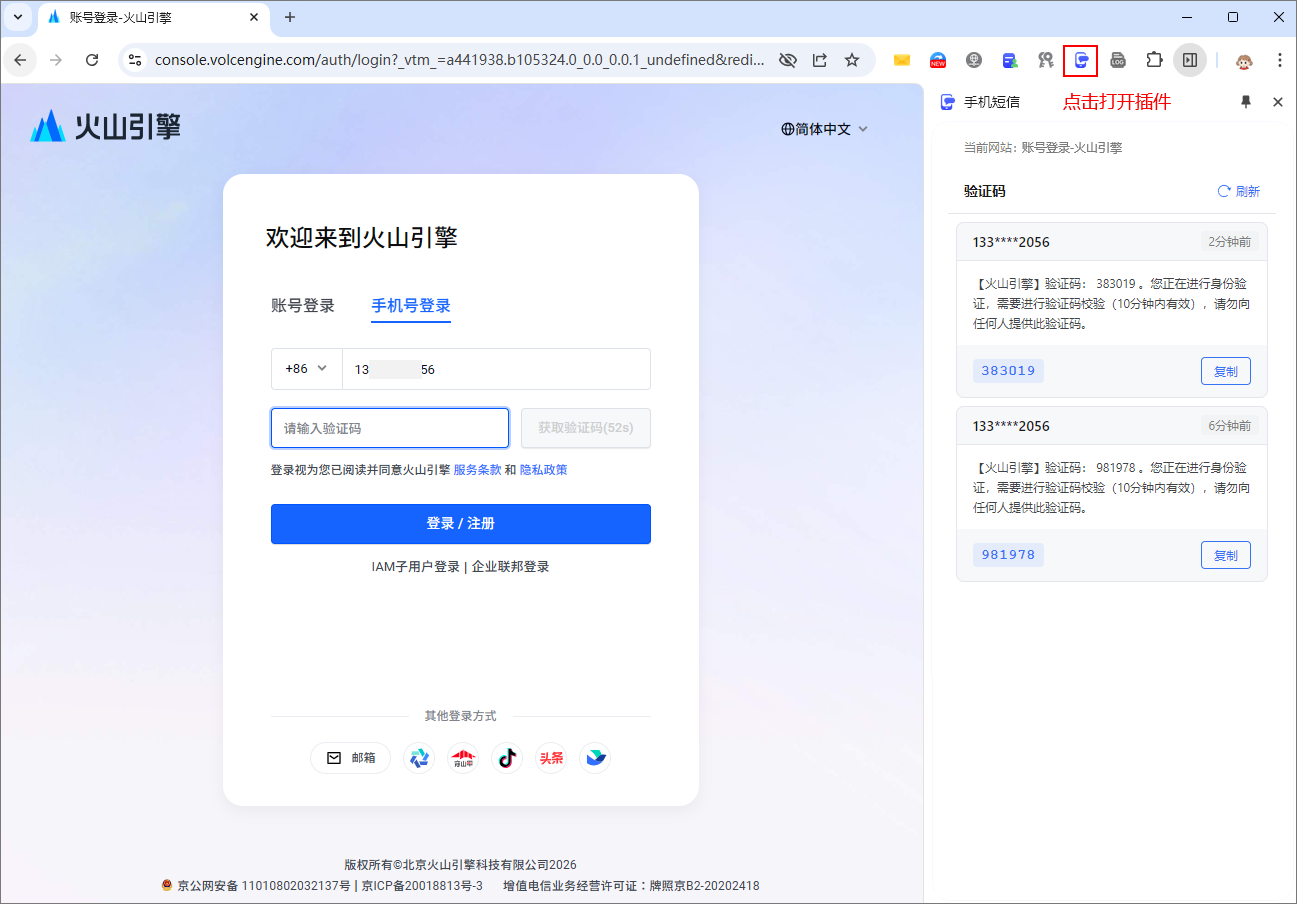Open the Extensions puzzle piece menu

coord(1154,60)
